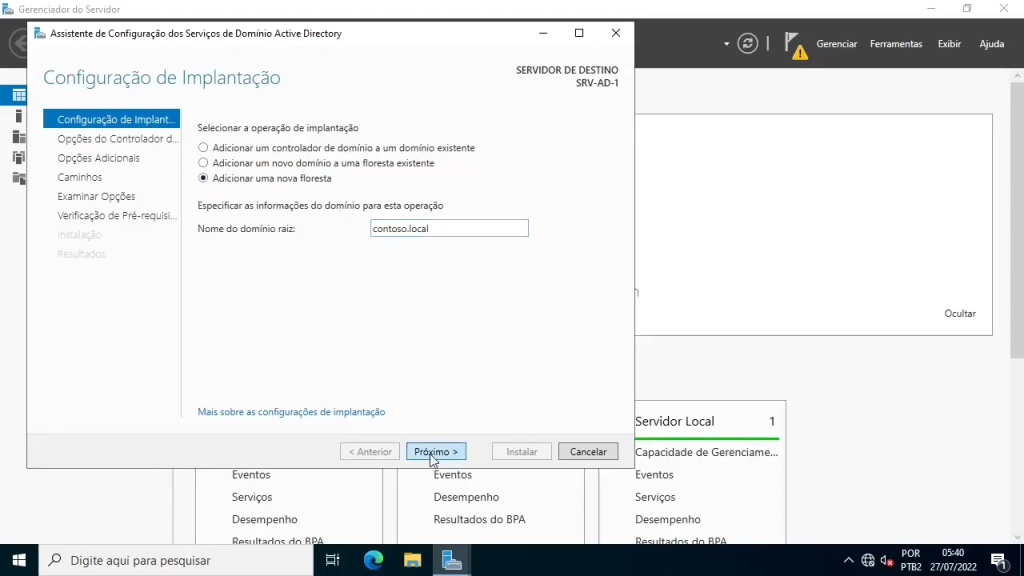Open 'Serviços' in the left tile

point(251,497)
